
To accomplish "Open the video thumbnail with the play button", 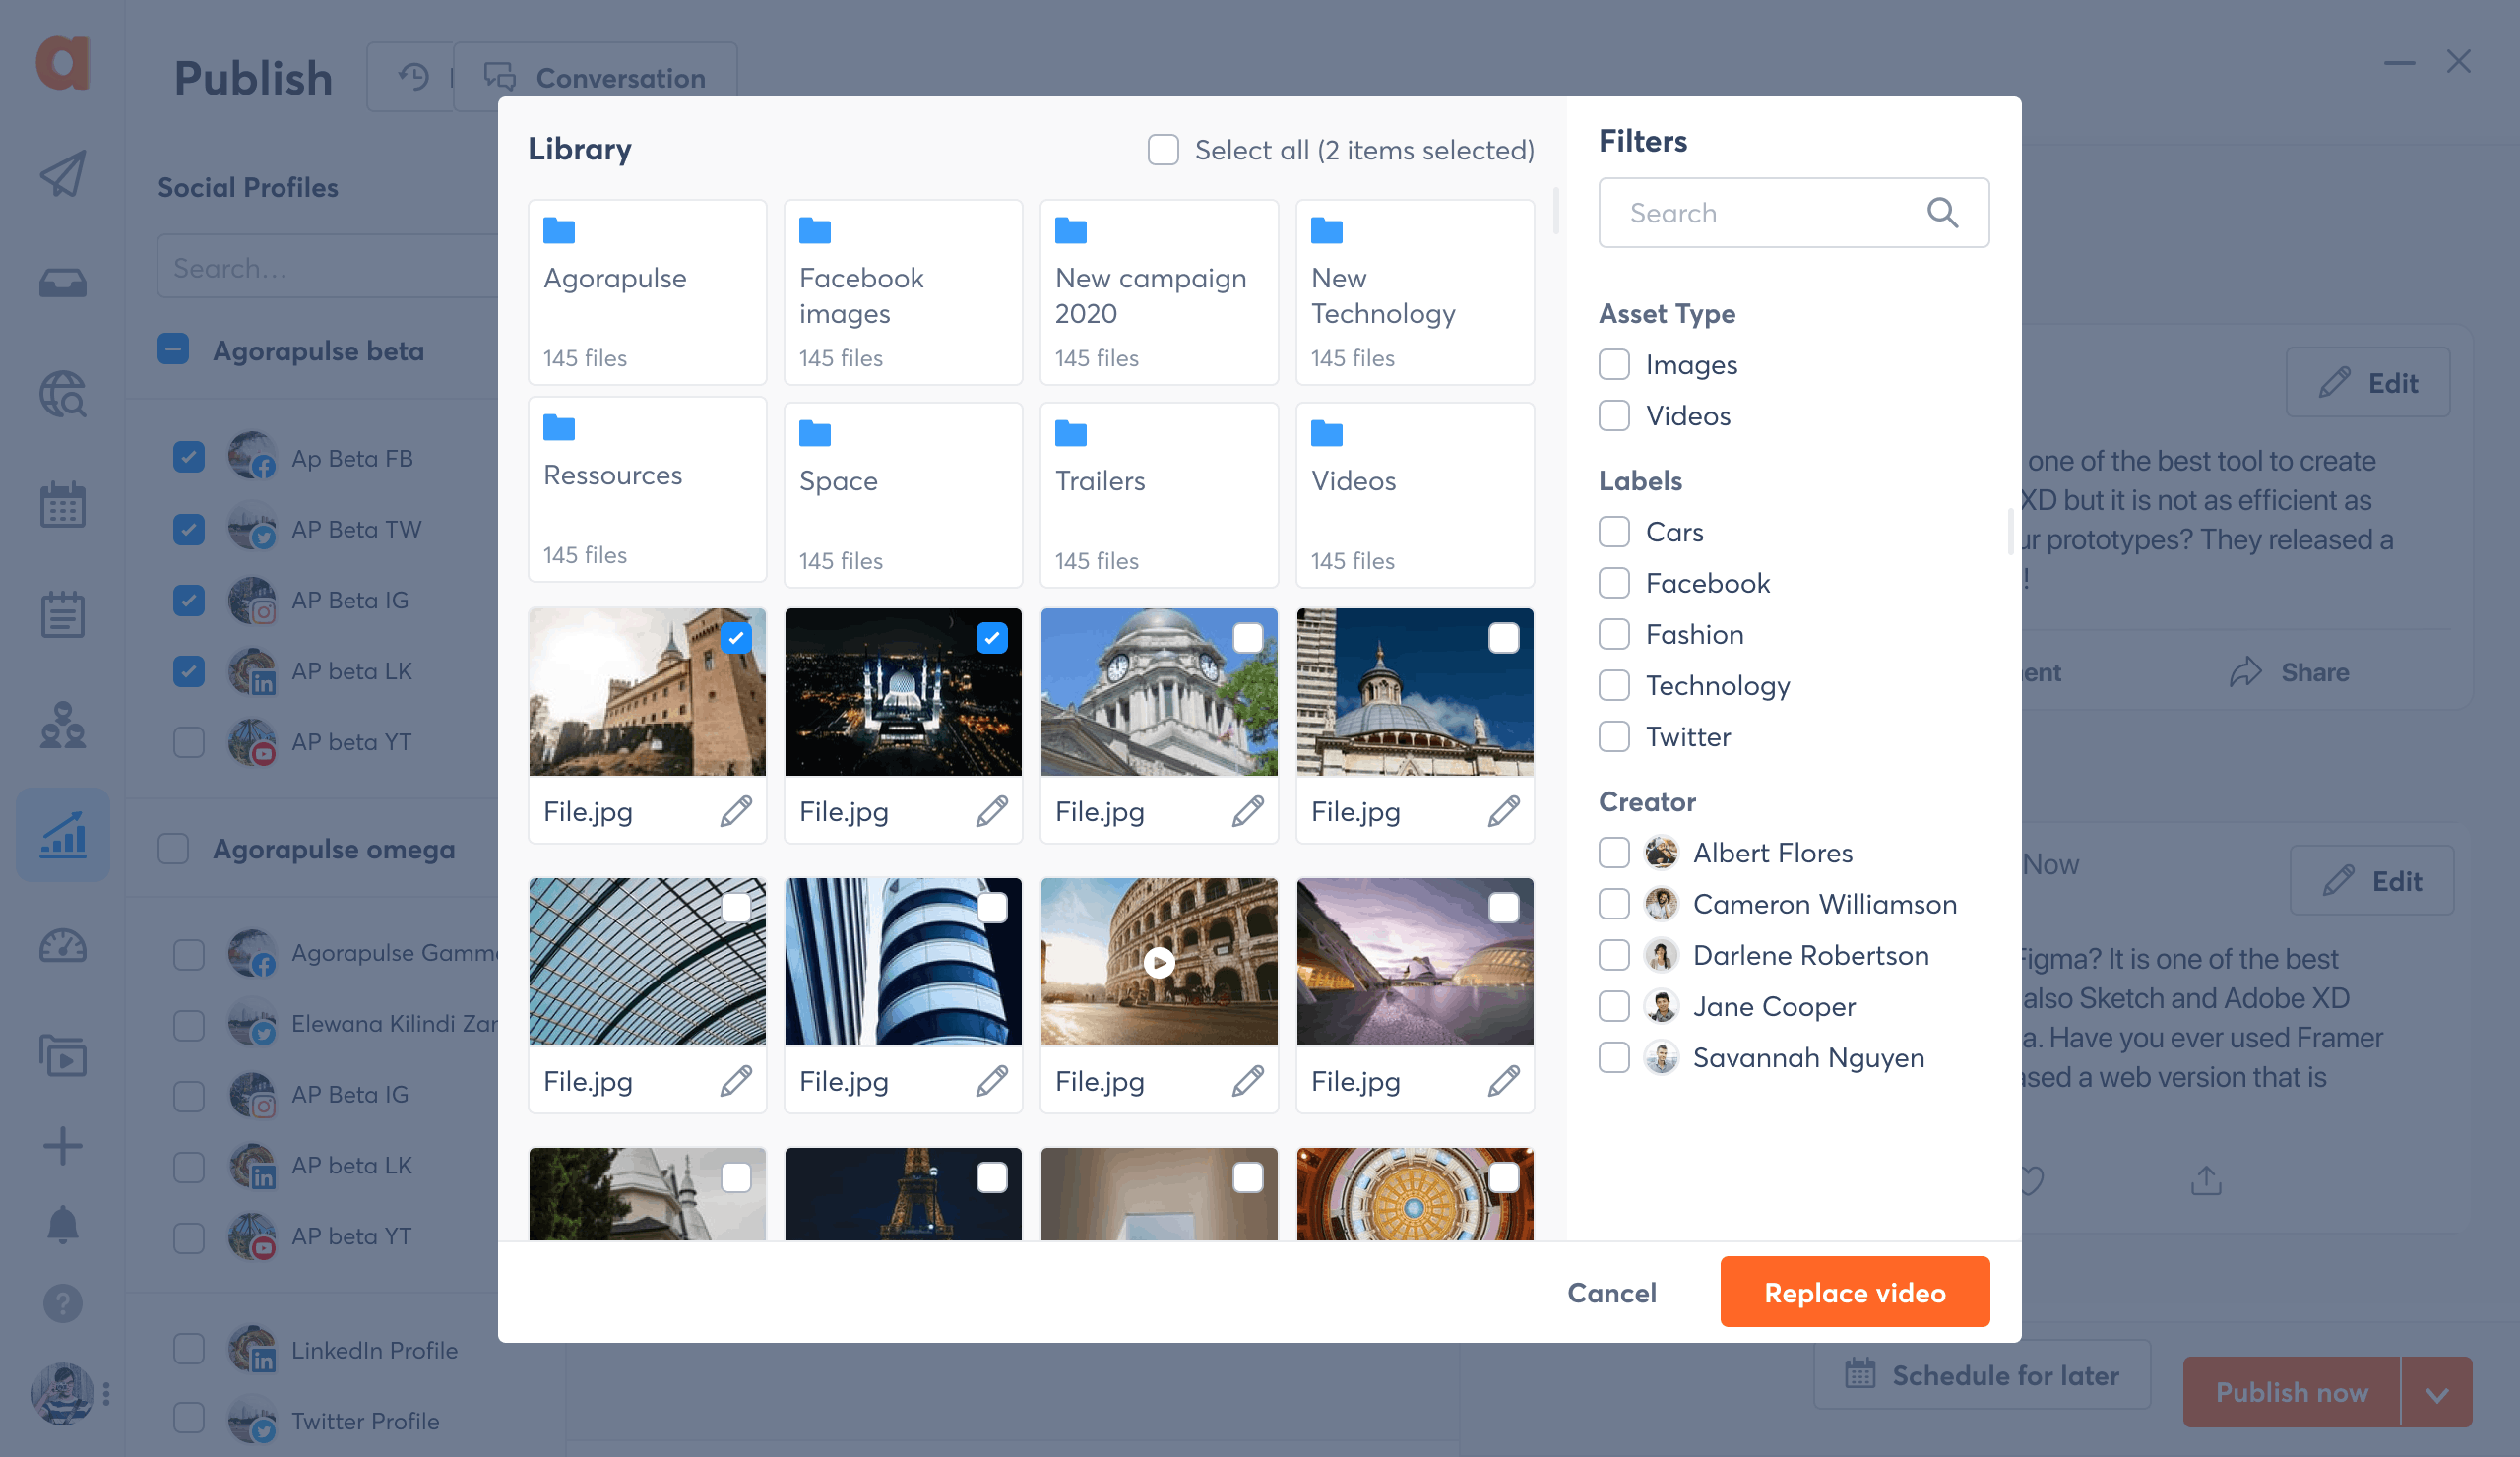I will click(1158, 962).
